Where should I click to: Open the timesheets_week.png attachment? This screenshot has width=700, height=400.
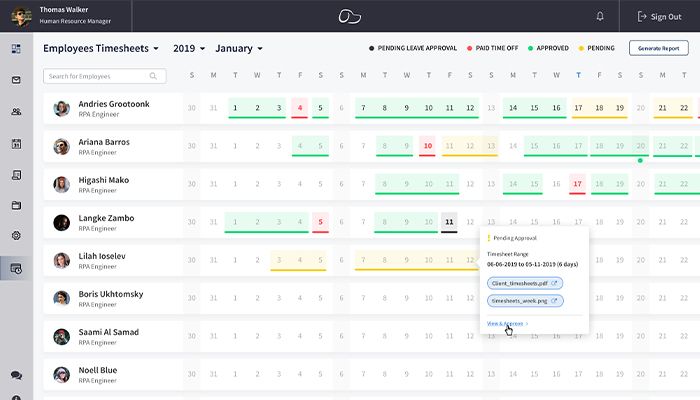click(525, 300)
